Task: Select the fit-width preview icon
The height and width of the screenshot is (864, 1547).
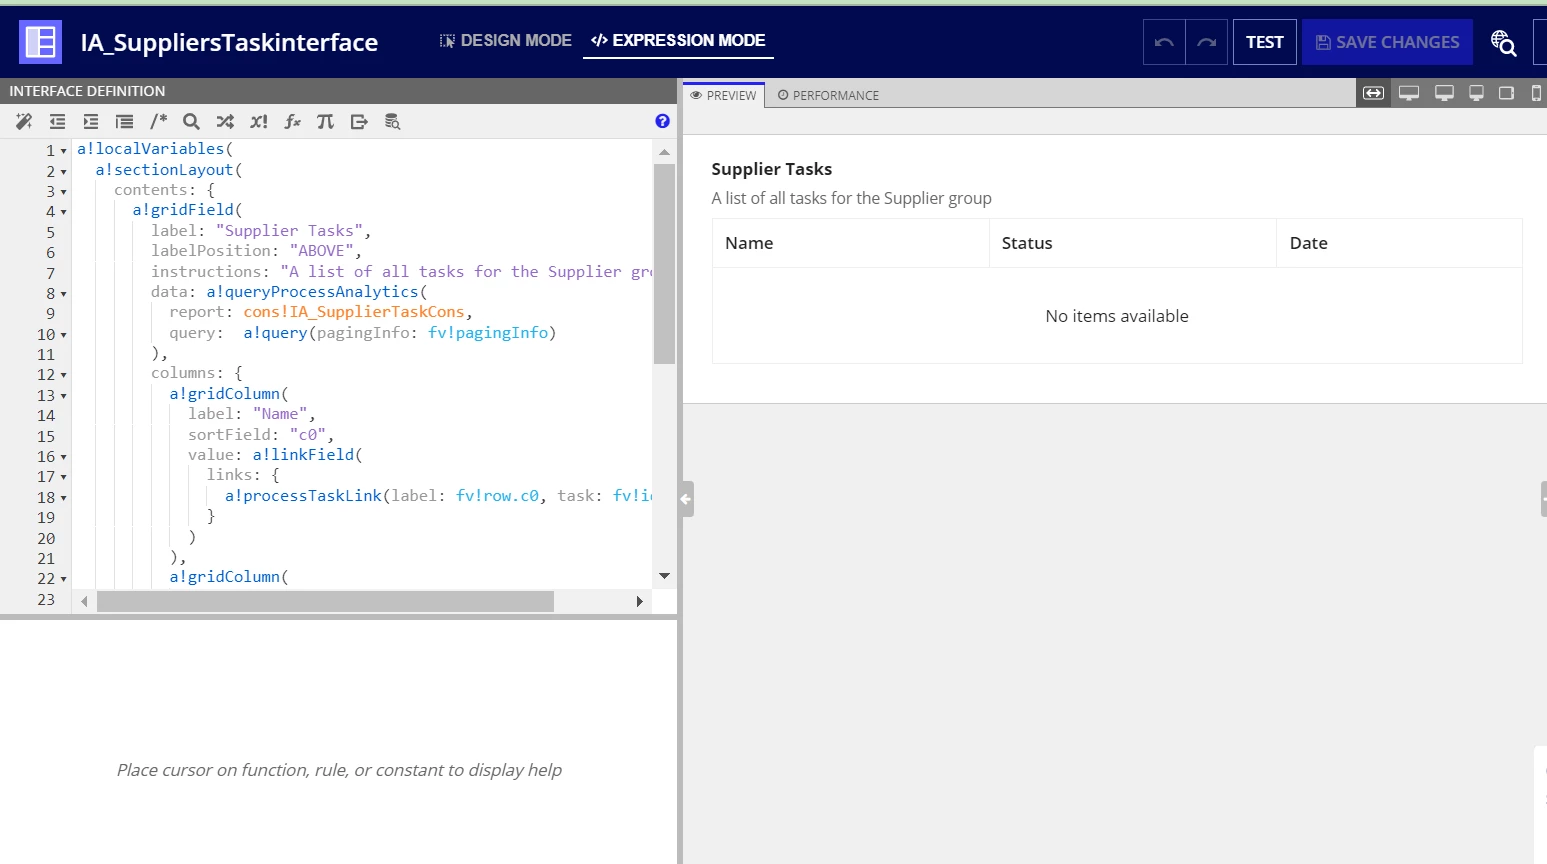Action: click(x=1374, y=93)
